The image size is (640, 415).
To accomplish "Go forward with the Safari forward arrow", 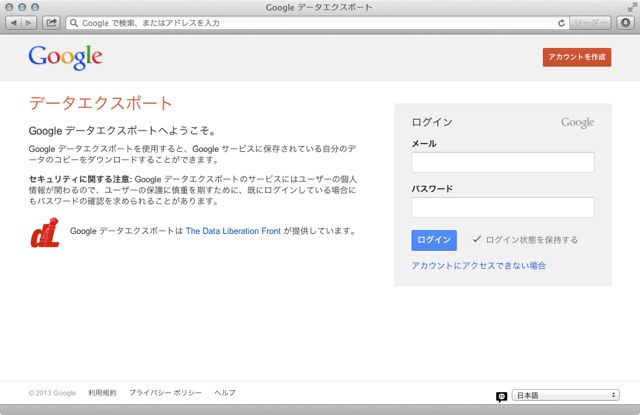I will point(29,23).
